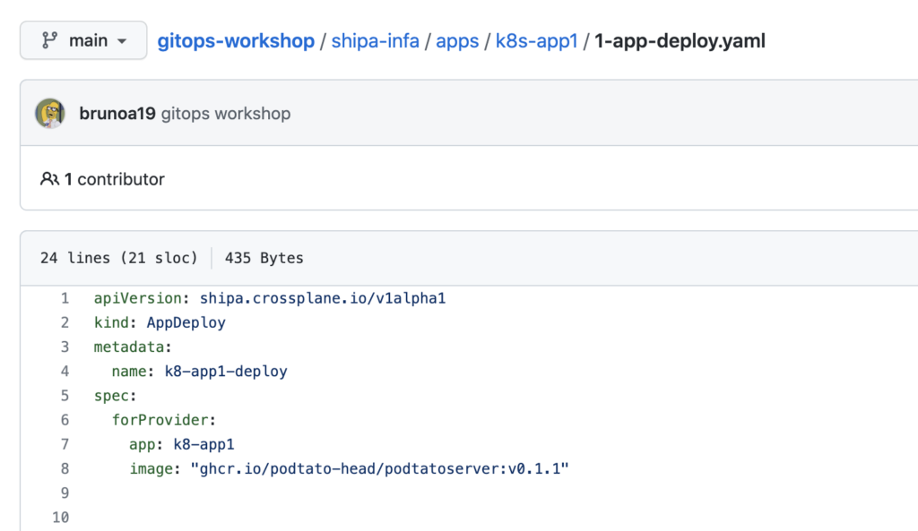
Task: Open the brunoa19 user profile link
Action: tap(117, 113)
